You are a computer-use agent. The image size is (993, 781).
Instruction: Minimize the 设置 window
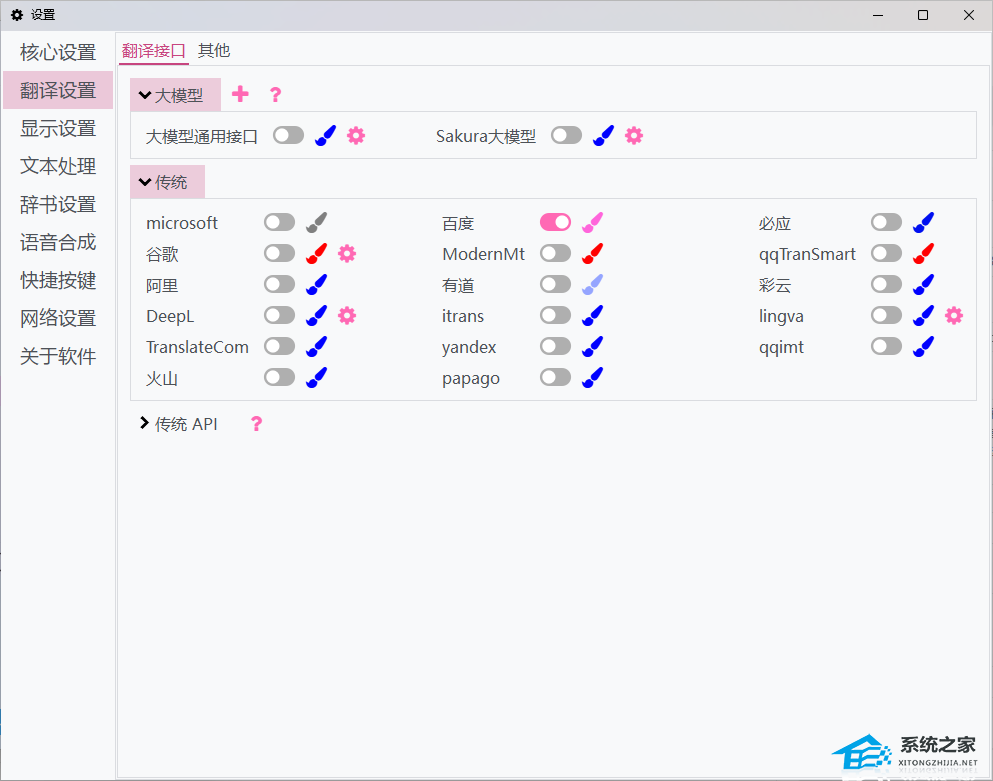click(878, 15)
